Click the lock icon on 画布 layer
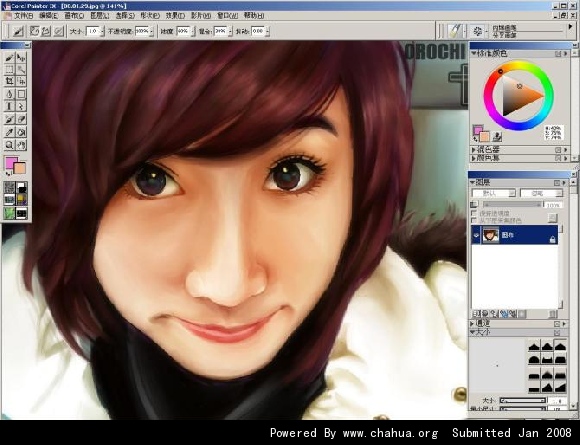 (552, 240)
